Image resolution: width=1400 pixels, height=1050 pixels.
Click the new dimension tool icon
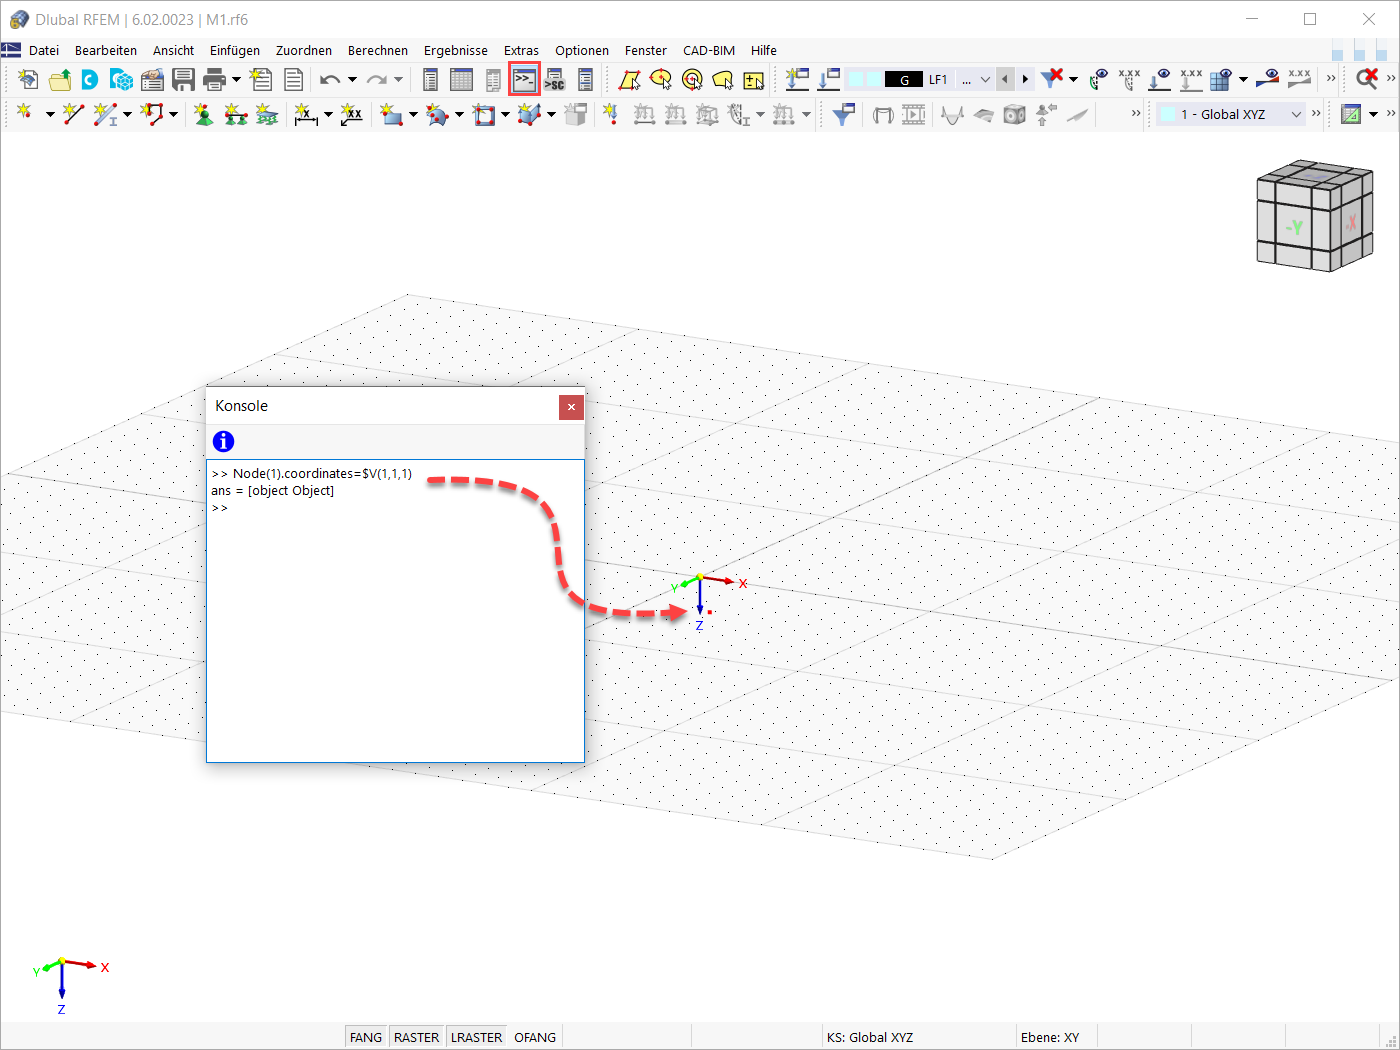click(306, 114)
